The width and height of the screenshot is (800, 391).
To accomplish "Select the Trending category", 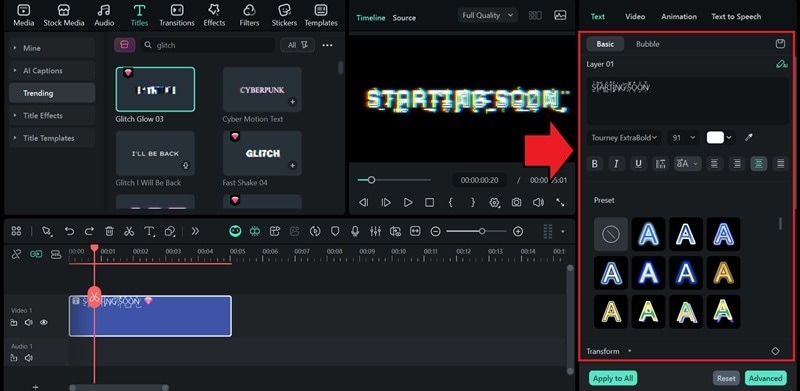I will pyautogui.click(x=52, y=93).
